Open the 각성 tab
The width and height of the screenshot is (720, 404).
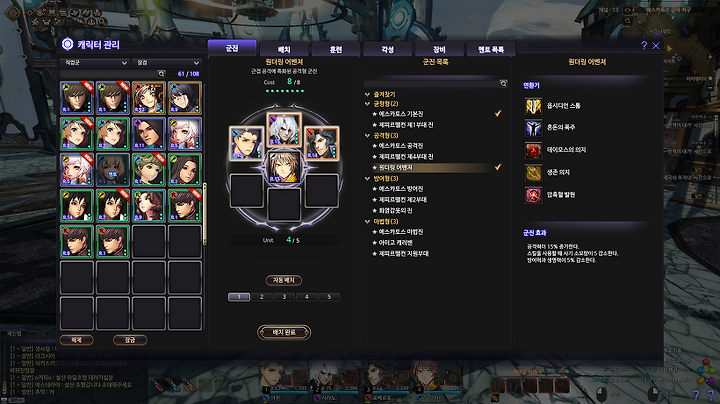pos(388,49)
